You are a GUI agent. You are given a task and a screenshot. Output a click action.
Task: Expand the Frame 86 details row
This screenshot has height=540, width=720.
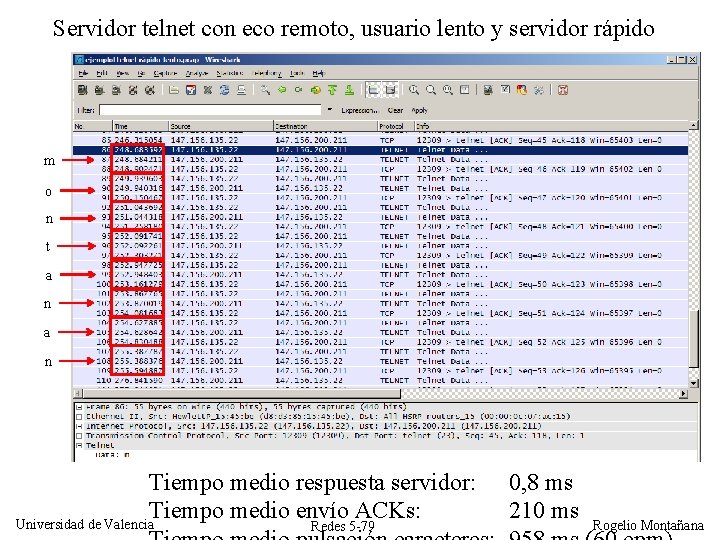79,407
